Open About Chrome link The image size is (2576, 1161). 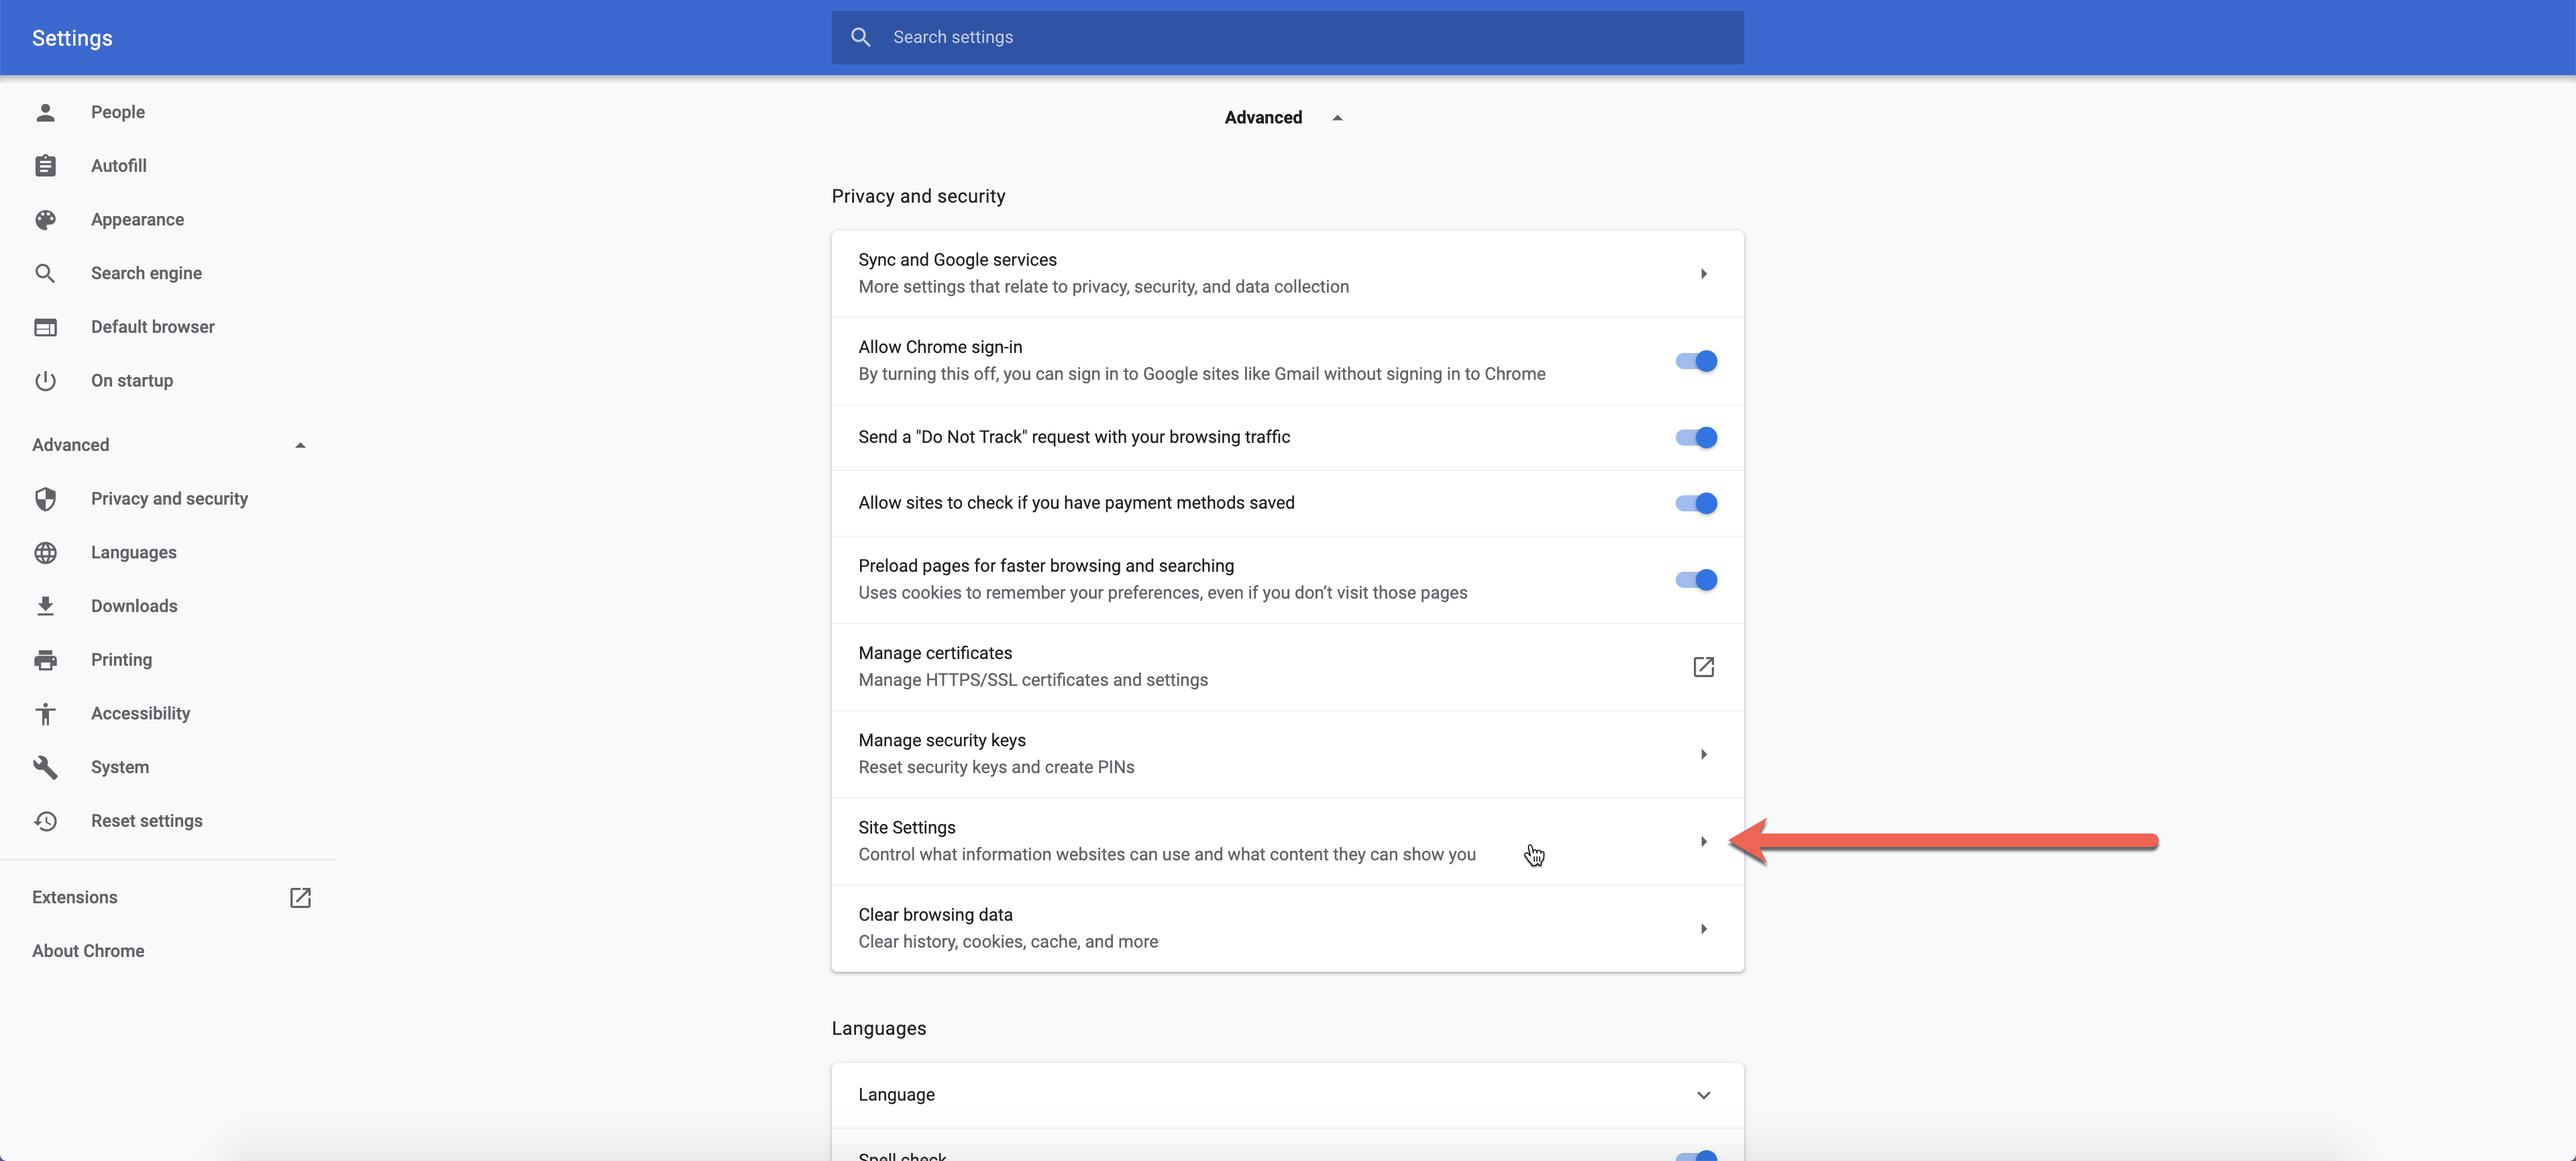tap(88, 951)
